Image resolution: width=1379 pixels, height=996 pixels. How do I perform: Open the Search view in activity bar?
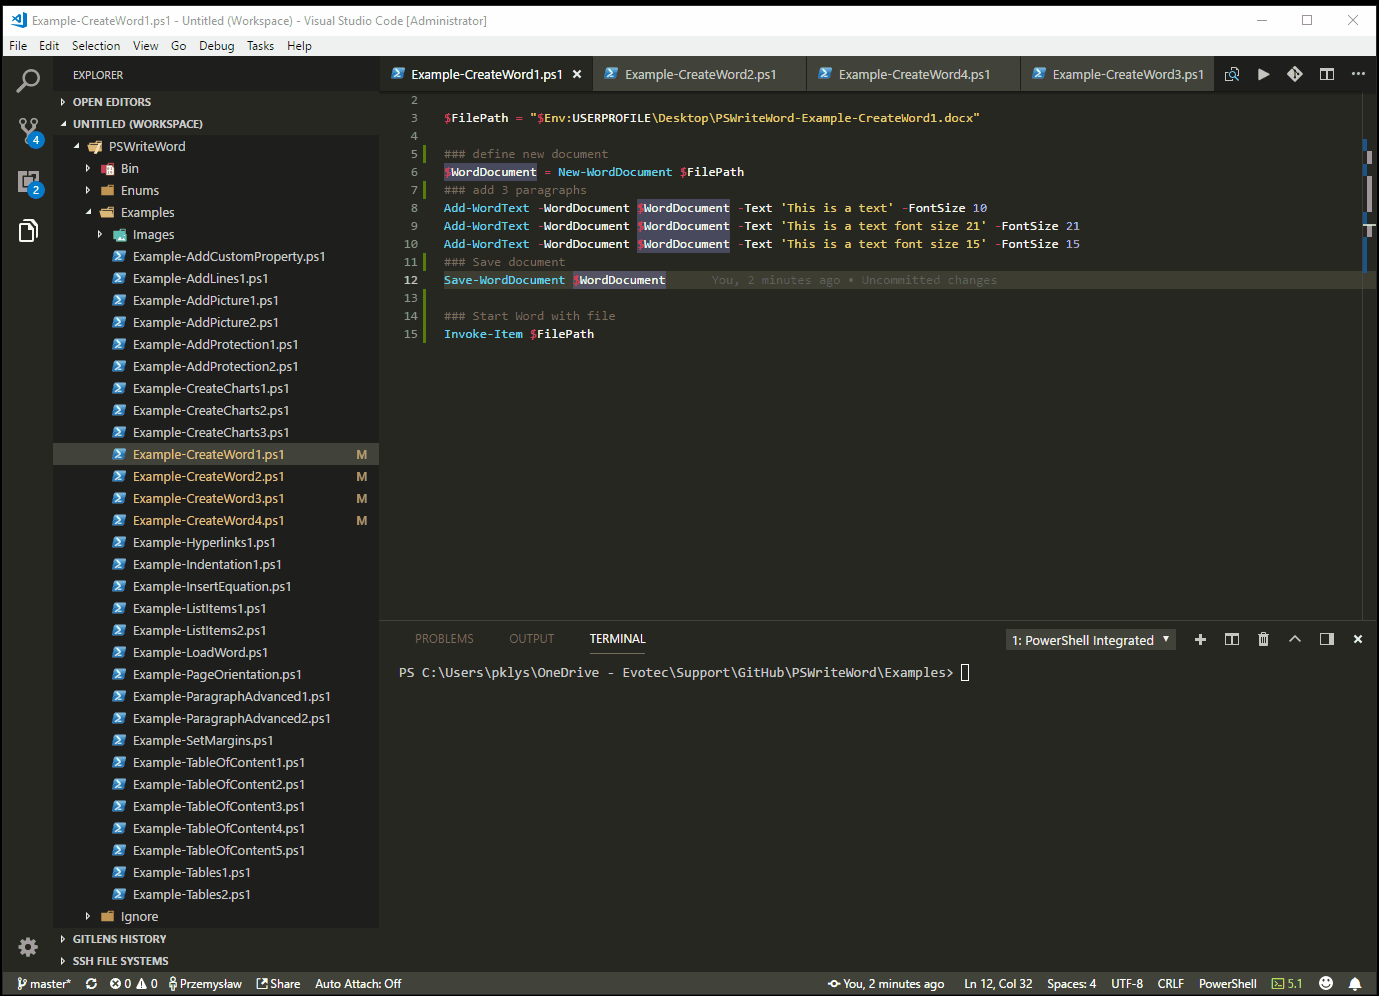(x=28, y=81)
